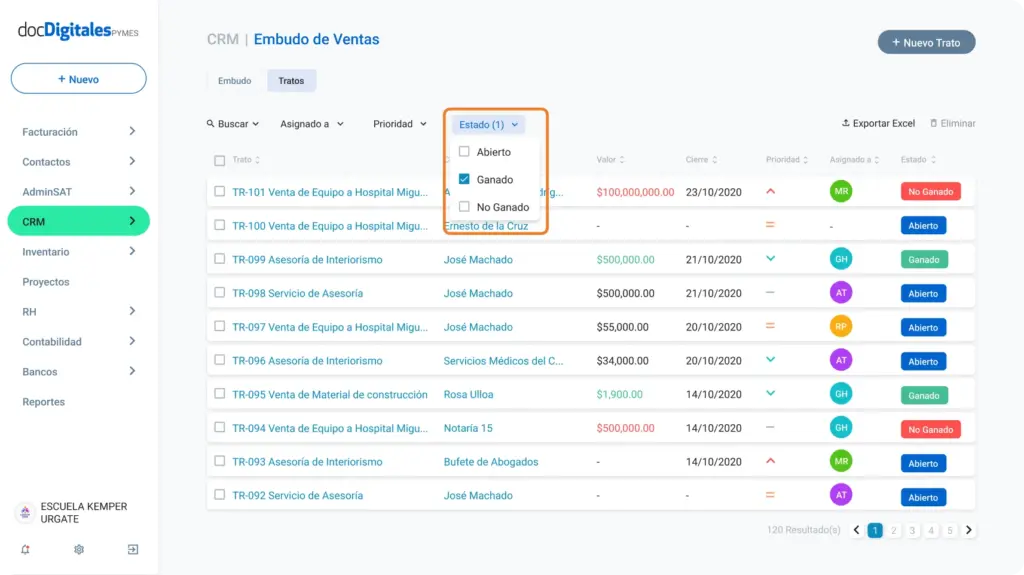Click the No Ganado status badge on TR-101
Screen dimensions: 1024x575
pyautogui.click(x=931, y=191)
